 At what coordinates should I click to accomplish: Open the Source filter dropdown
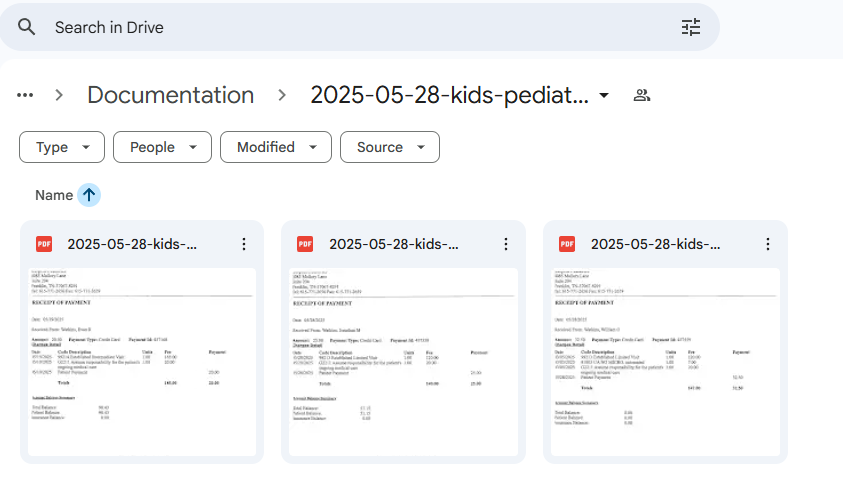click(x=389, y=147)
